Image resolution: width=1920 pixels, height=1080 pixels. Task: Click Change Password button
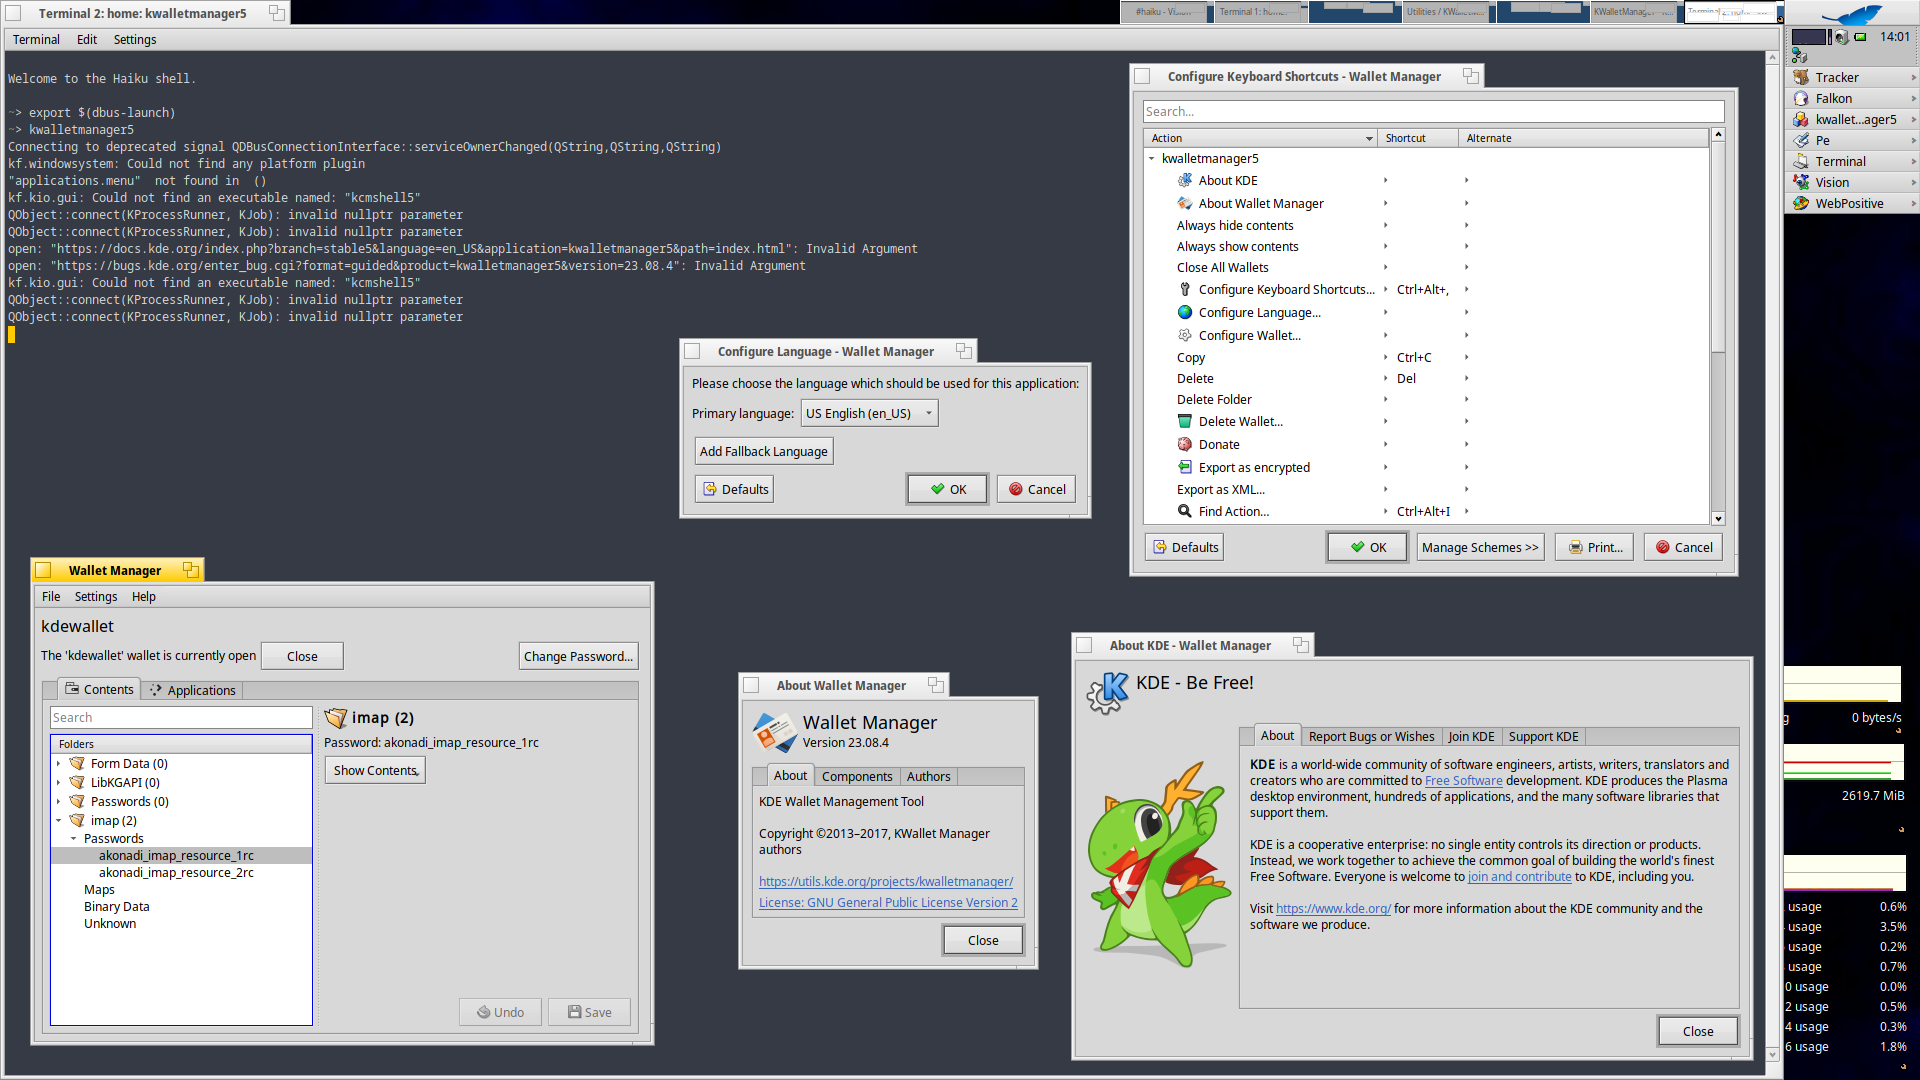tap(578, 656)
